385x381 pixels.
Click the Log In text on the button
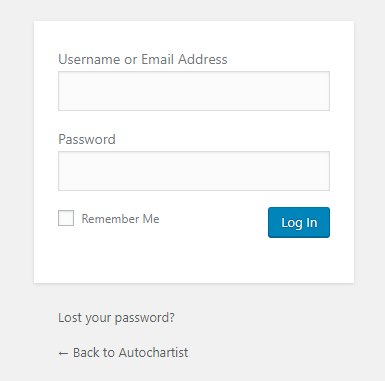[x=299, y=223]
